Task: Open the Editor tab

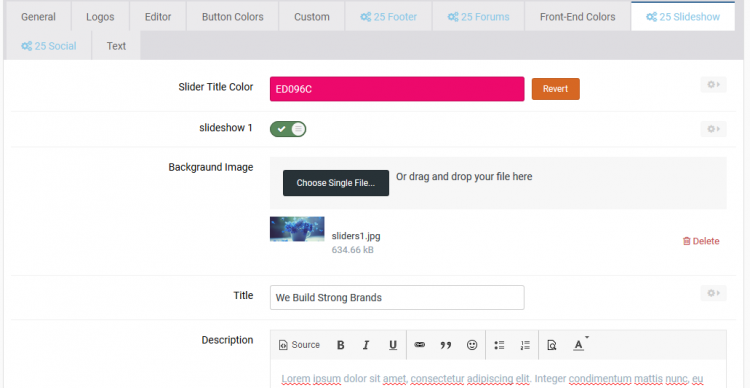Action: tap(158, 17)
